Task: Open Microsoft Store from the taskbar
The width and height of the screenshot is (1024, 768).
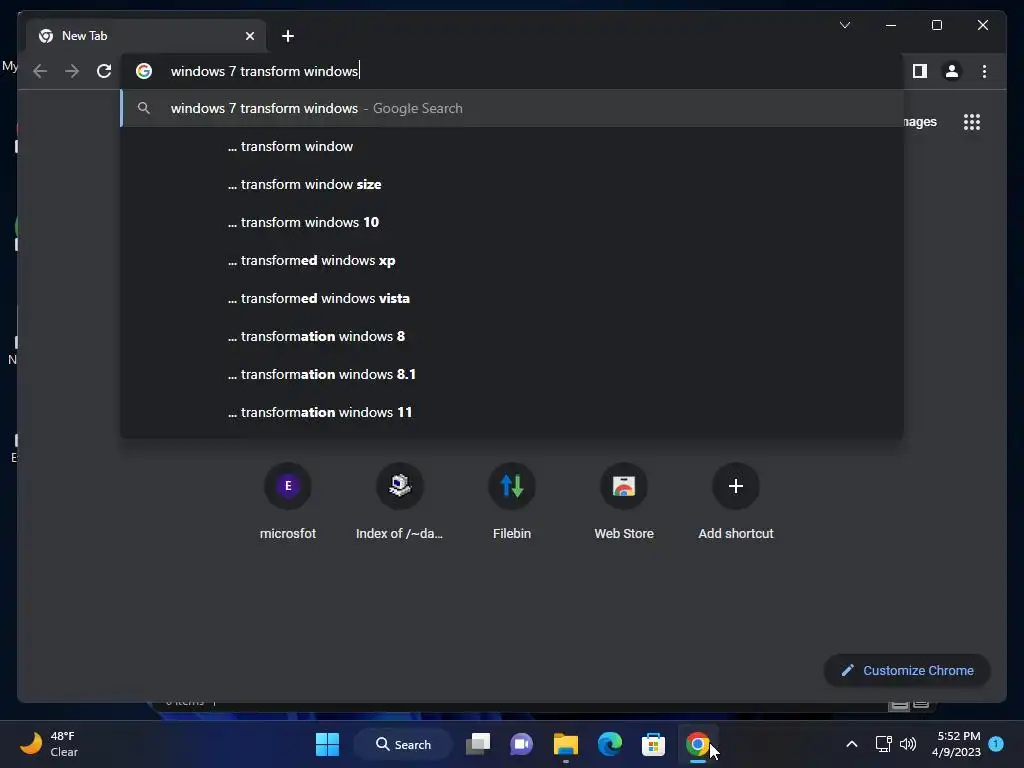Action: [x=653, y=744]
